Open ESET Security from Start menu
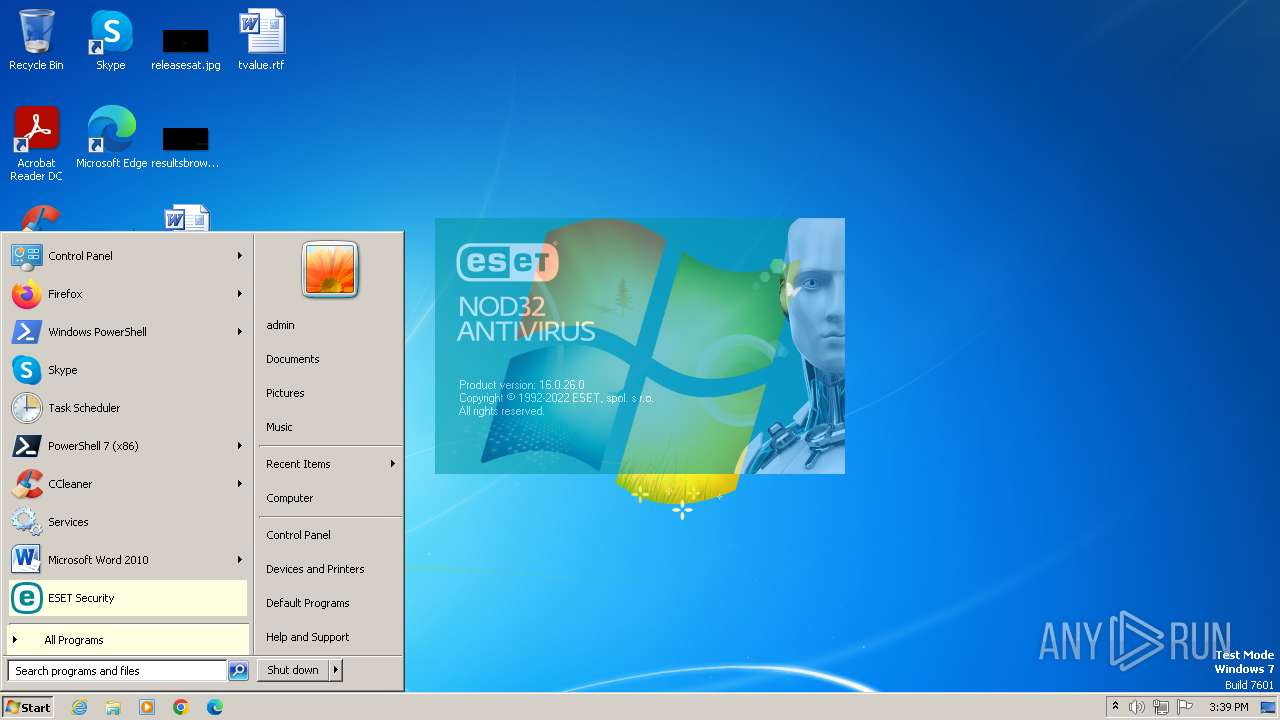The height and width of the screenshot is (720, 1280). [x=127, y=598]
